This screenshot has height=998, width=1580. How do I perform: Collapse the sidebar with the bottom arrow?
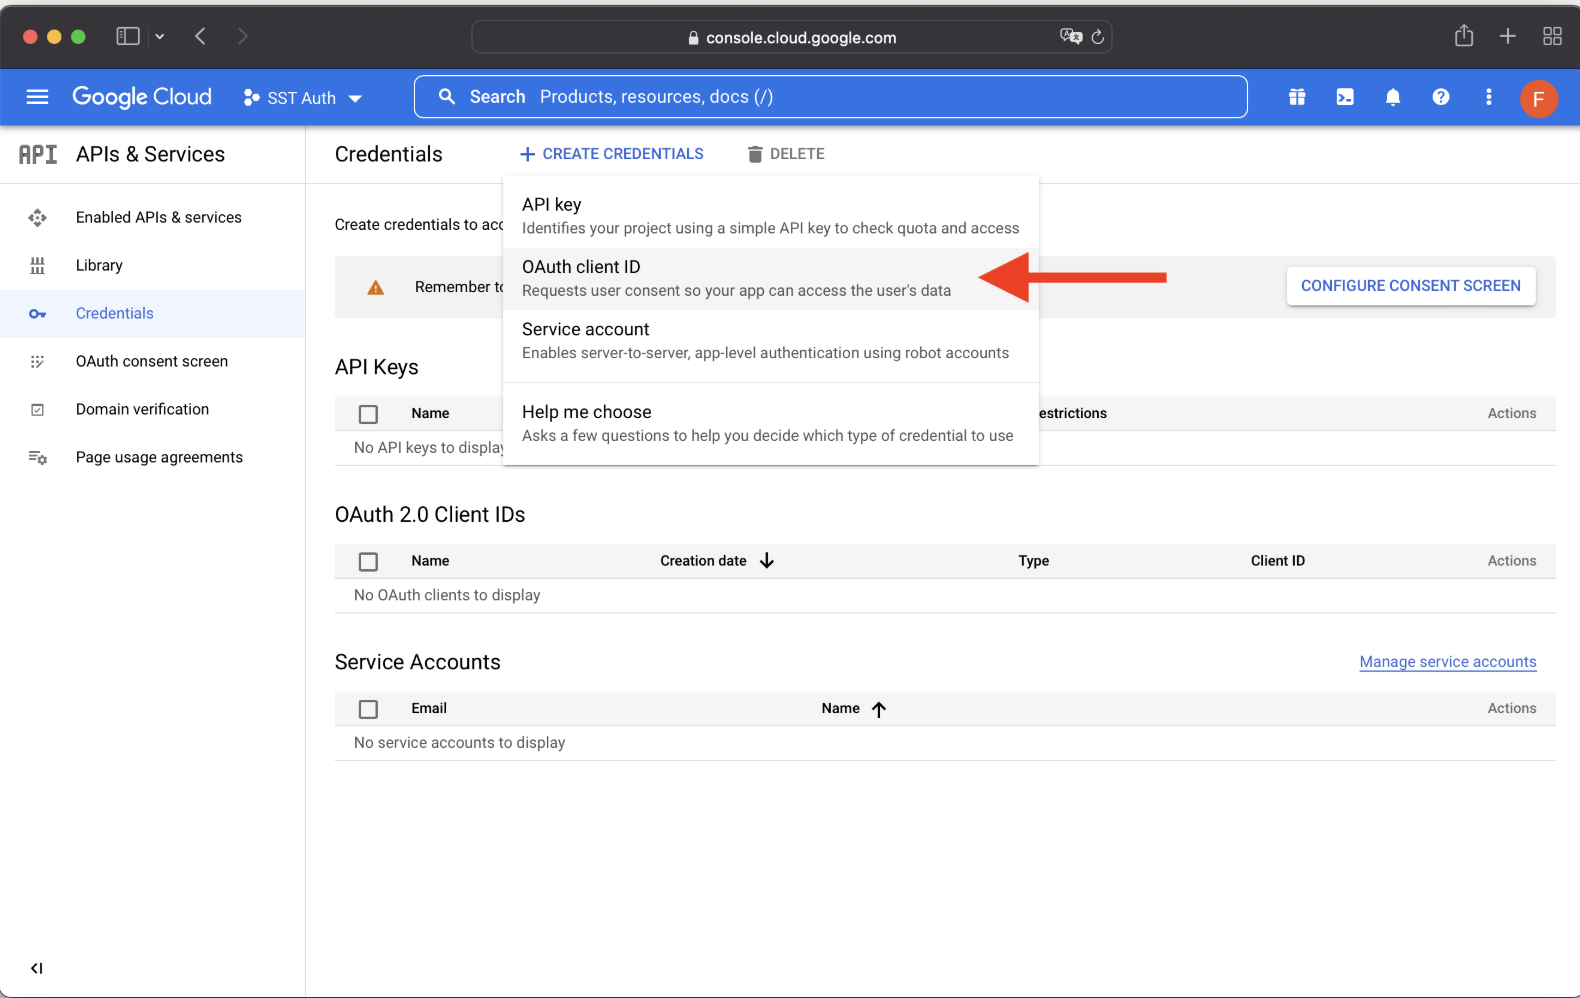(x=37, y=968)
